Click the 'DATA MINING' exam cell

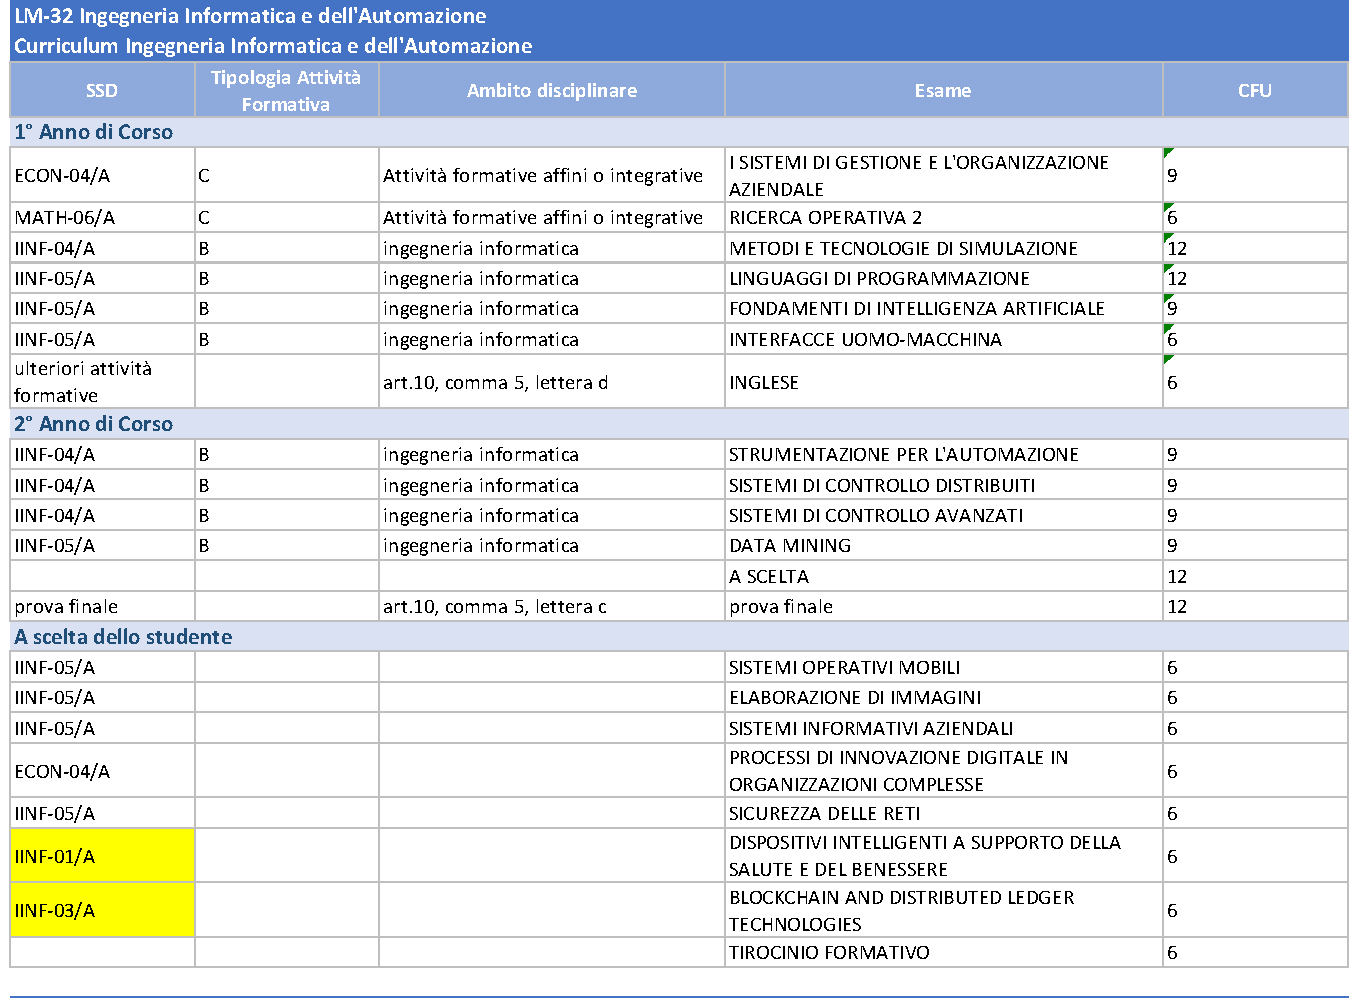click(943, 545)
